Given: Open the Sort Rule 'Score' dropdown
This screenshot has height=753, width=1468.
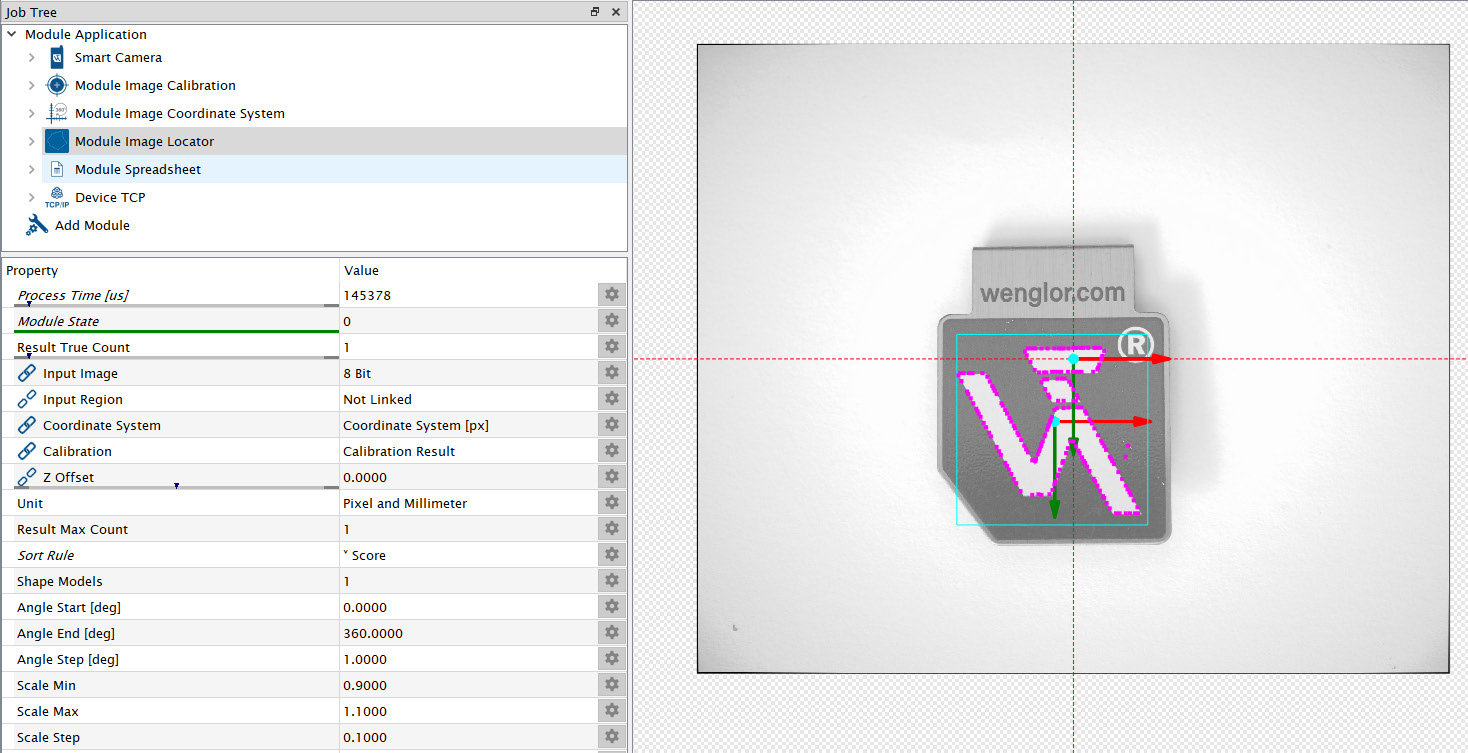Looking at the screenshot, I should tap(364, 555).
